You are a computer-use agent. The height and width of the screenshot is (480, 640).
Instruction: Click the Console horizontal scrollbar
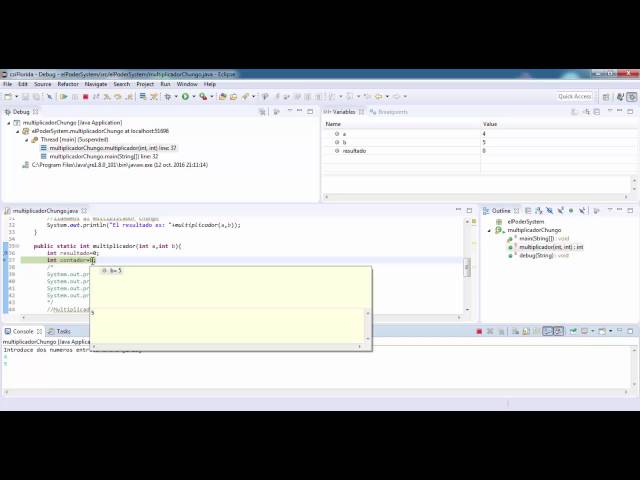click(316, 392)
